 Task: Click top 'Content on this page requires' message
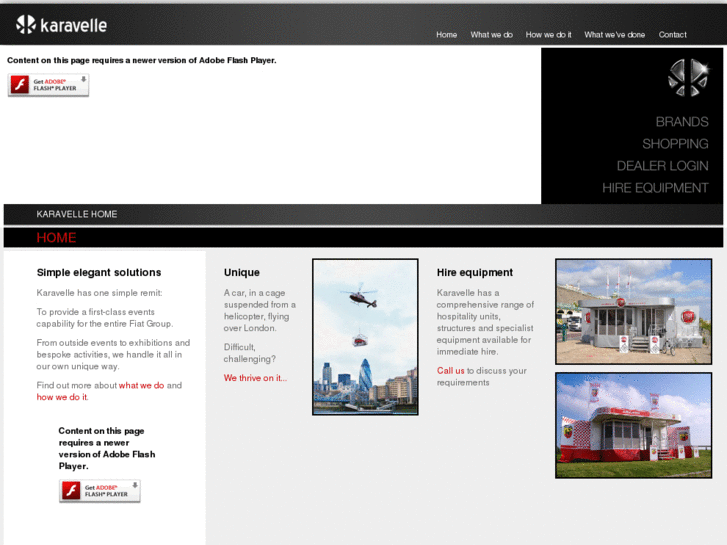[x=142, y=60]
